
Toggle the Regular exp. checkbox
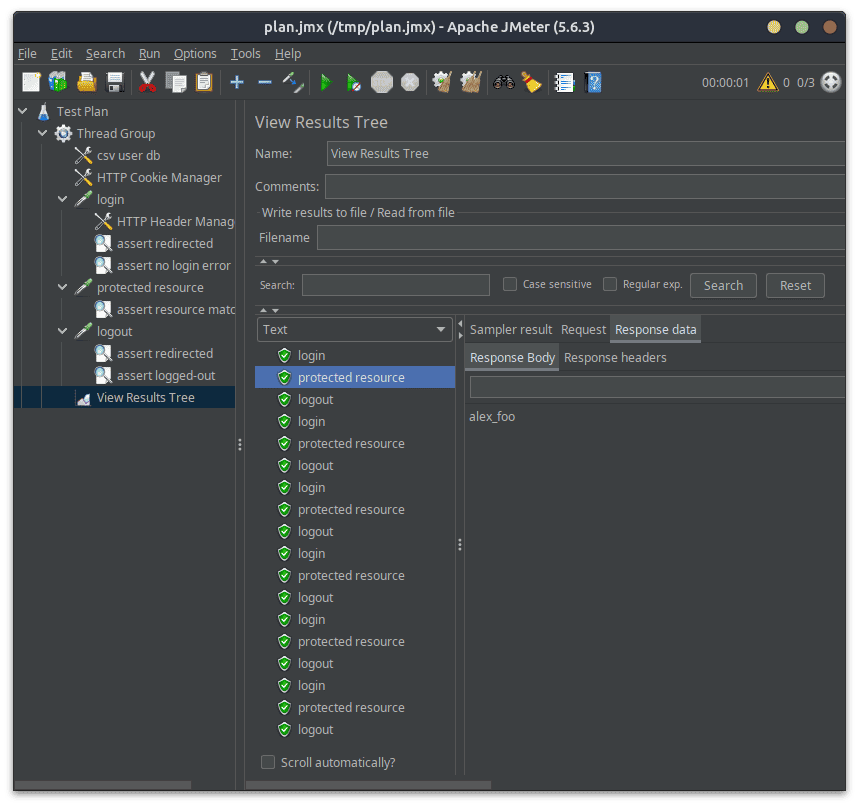[610, 284]
